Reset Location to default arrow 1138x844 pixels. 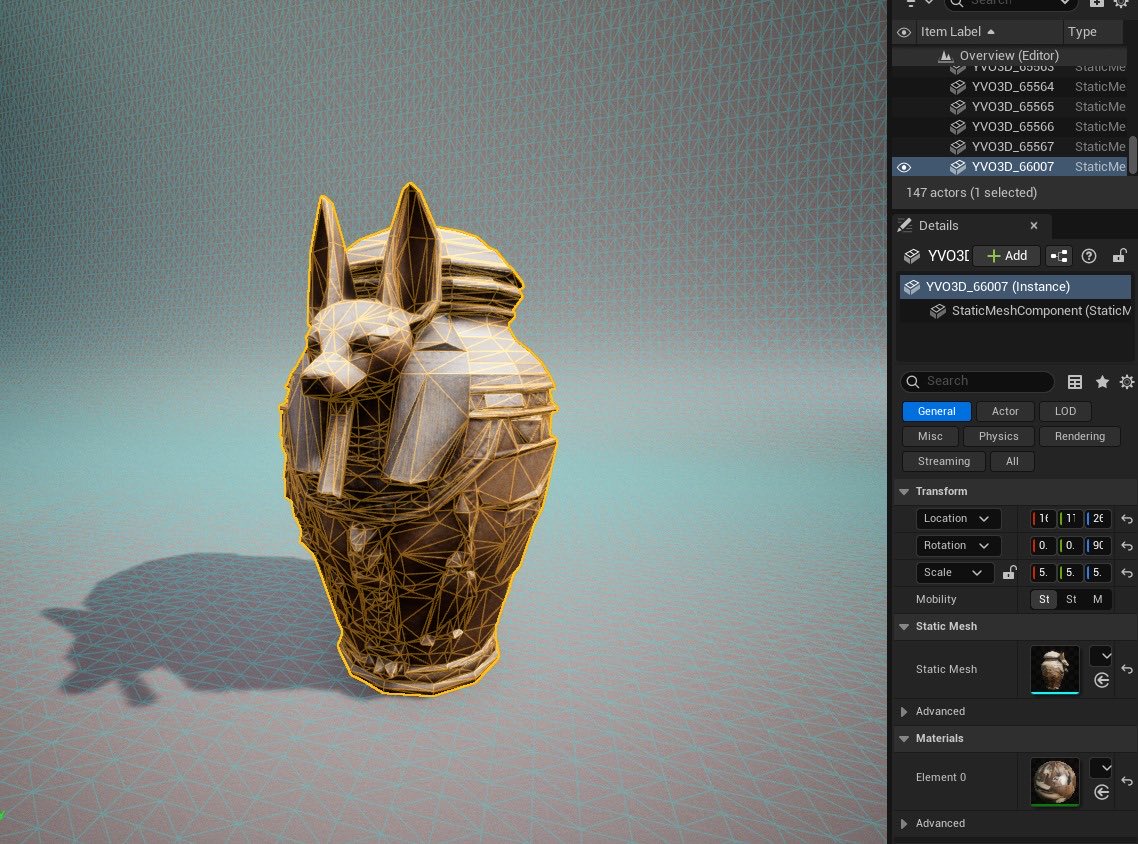1126,519
